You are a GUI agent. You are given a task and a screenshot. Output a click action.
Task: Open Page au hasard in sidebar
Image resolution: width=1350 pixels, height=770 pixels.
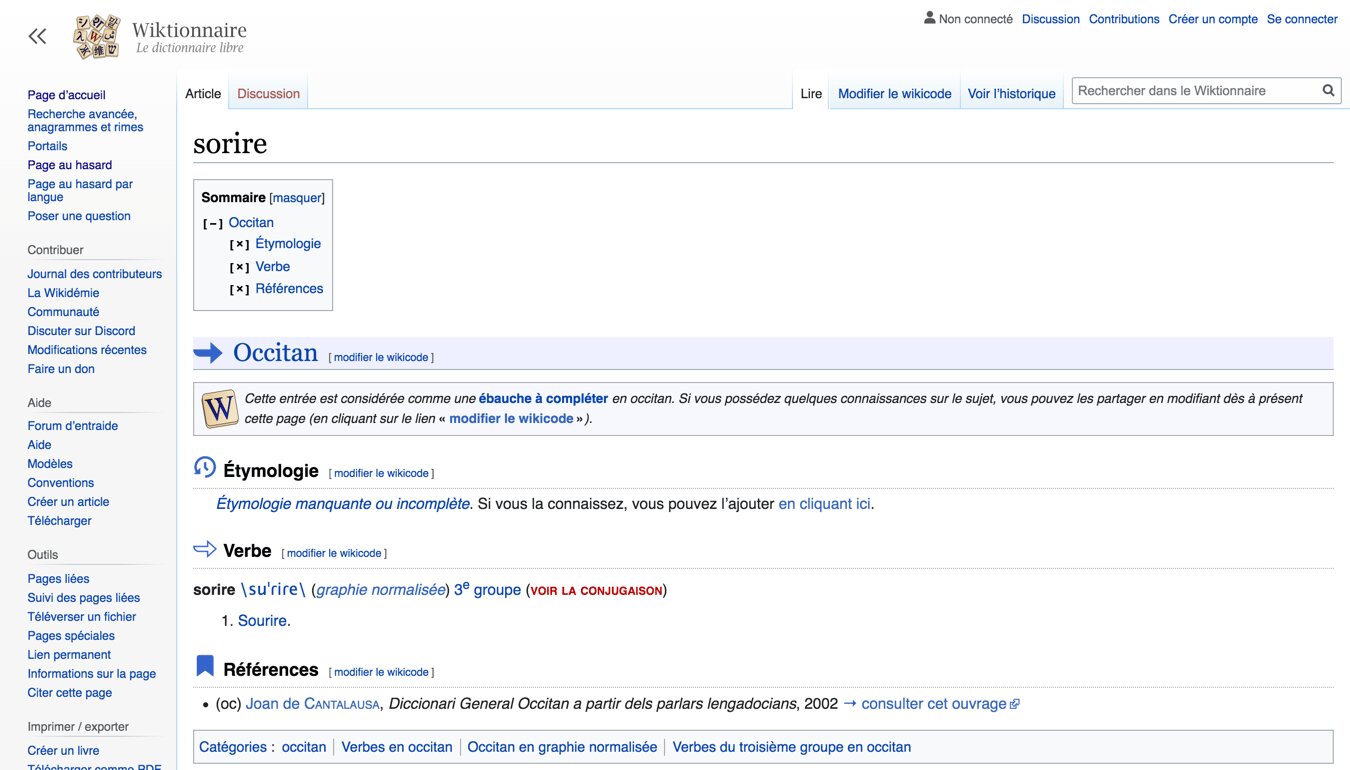(x=70, y=165)
